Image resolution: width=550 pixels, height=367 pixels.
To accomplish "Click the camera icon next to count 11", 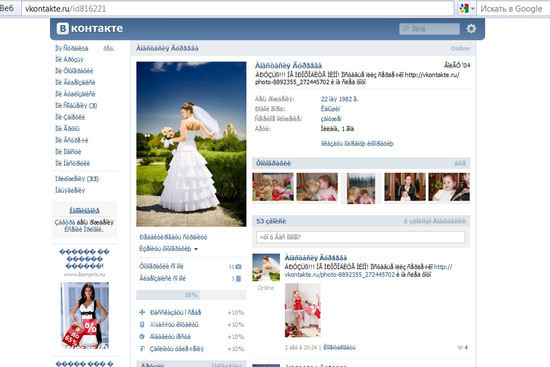I will 239,267.
